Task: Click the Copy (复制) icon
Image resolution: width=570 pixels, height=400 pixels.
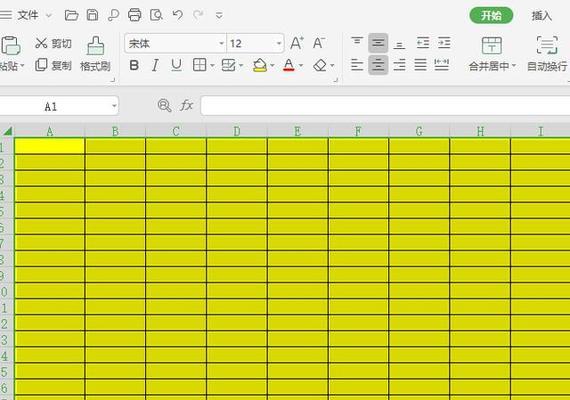Action: [41, 65]
